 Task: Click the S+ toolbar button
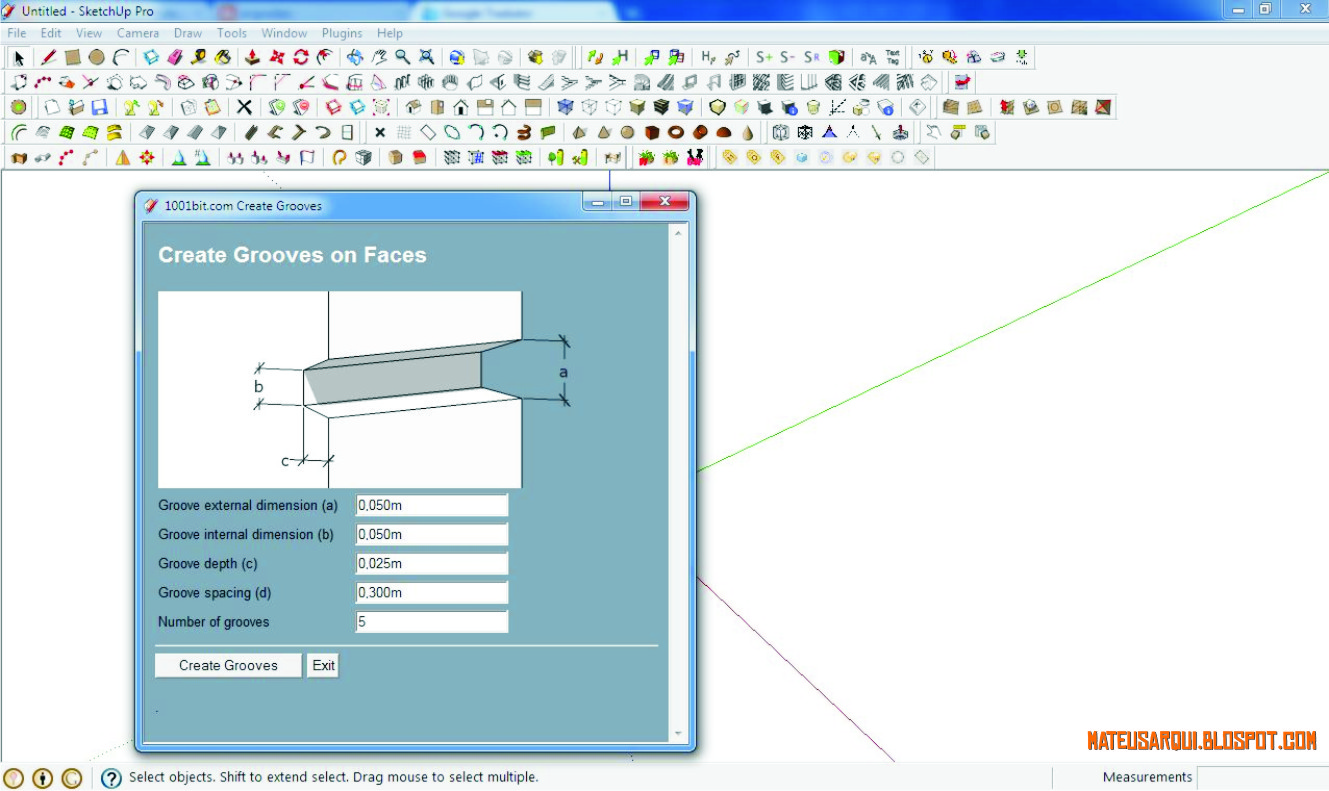pyautogui.click(x=764, y=57)
